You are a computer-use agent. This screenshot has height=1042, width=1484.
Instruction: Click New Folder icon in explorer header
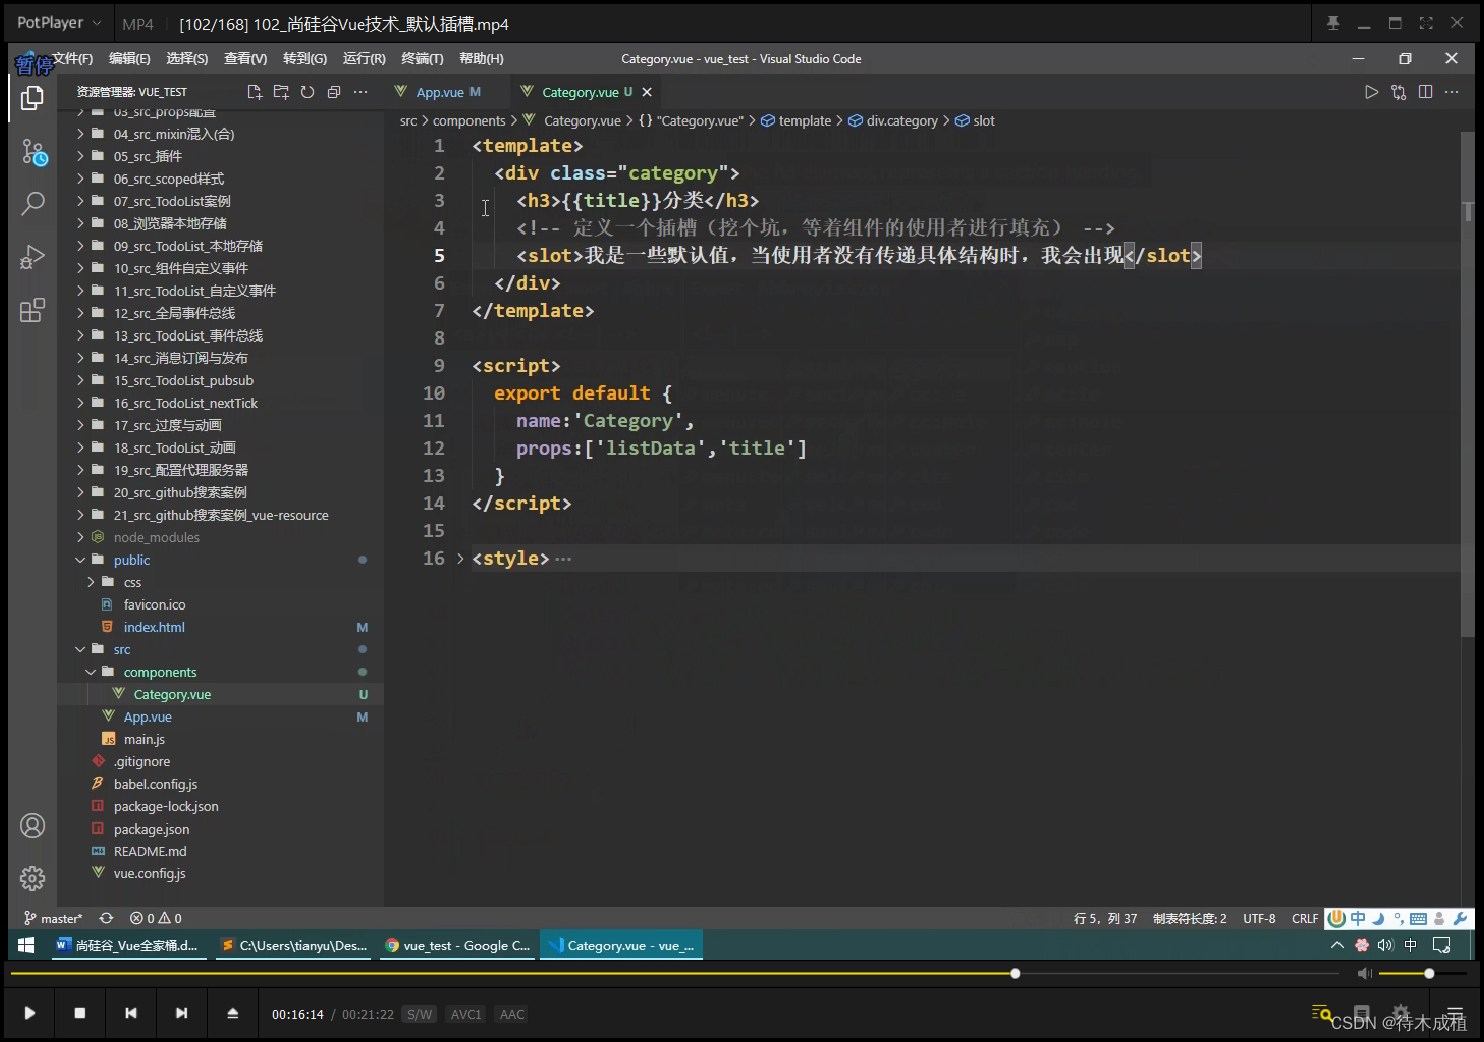(281, 92)
